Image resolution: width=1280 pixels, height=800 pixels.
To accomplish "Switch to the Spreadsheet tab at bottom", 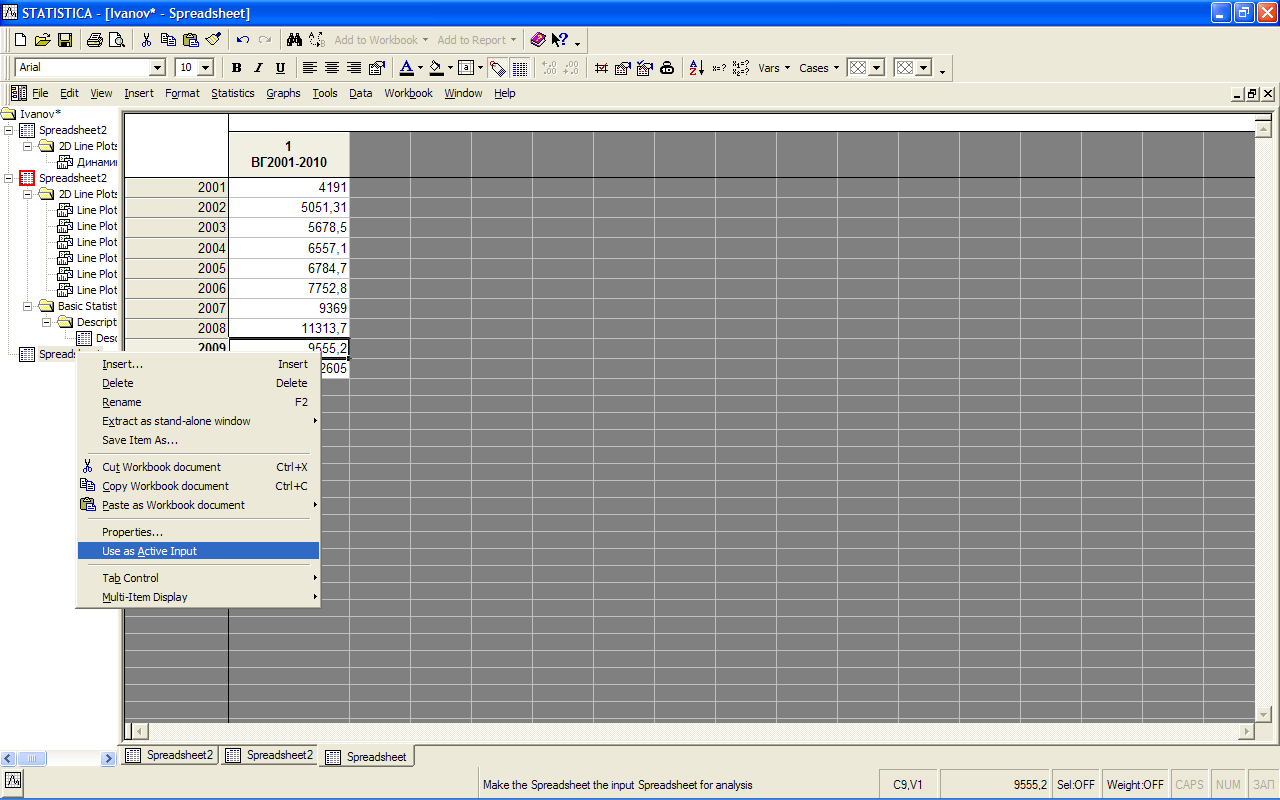I will point(366,757).
